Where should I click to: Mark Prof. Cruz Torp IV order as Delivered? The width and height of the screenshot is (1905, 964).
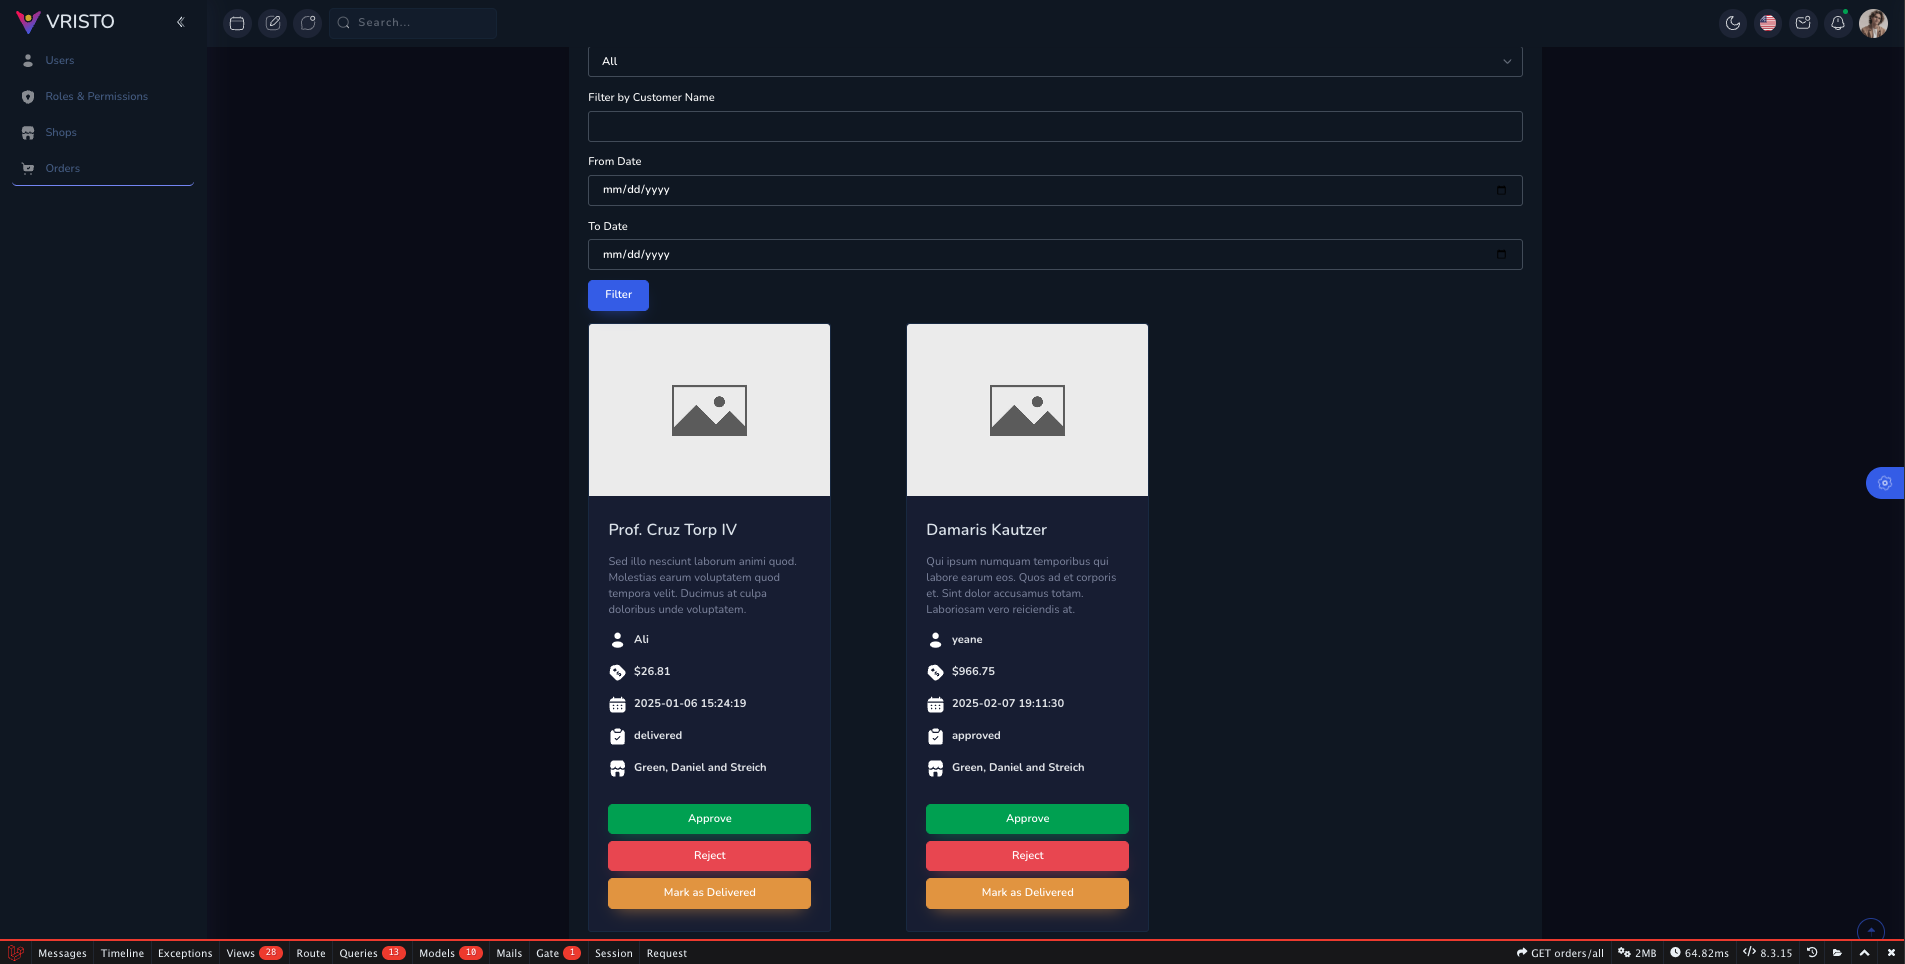tap(709, 893)
